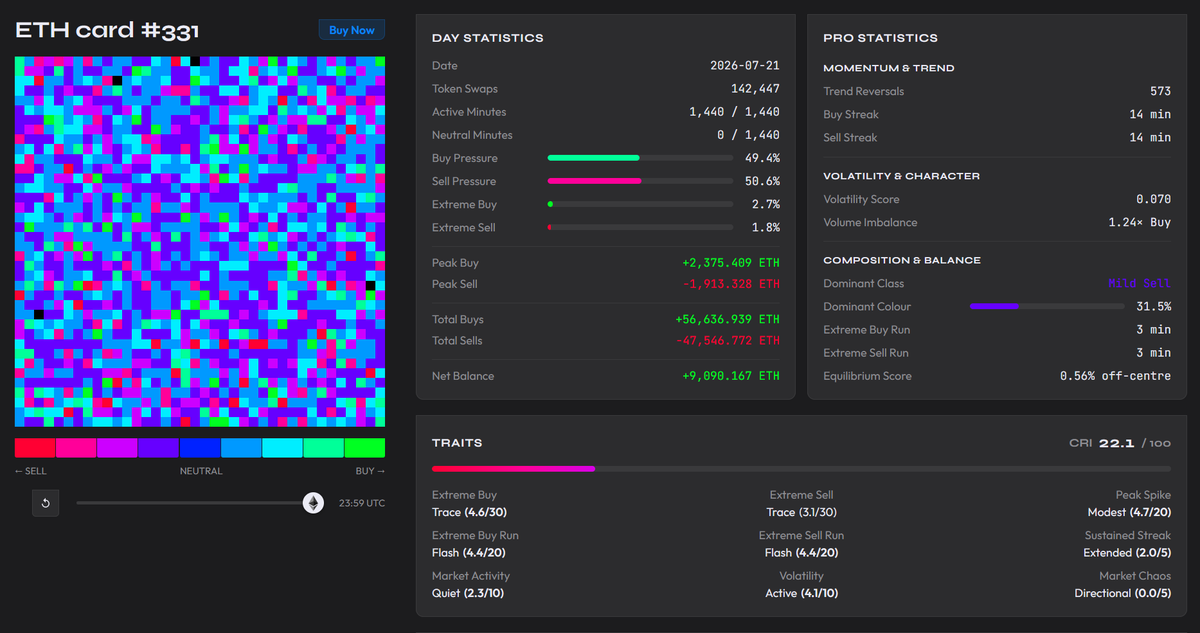Click the Dominant Class Mild Sell value
1200x633 pixels.
point(1140,284)
